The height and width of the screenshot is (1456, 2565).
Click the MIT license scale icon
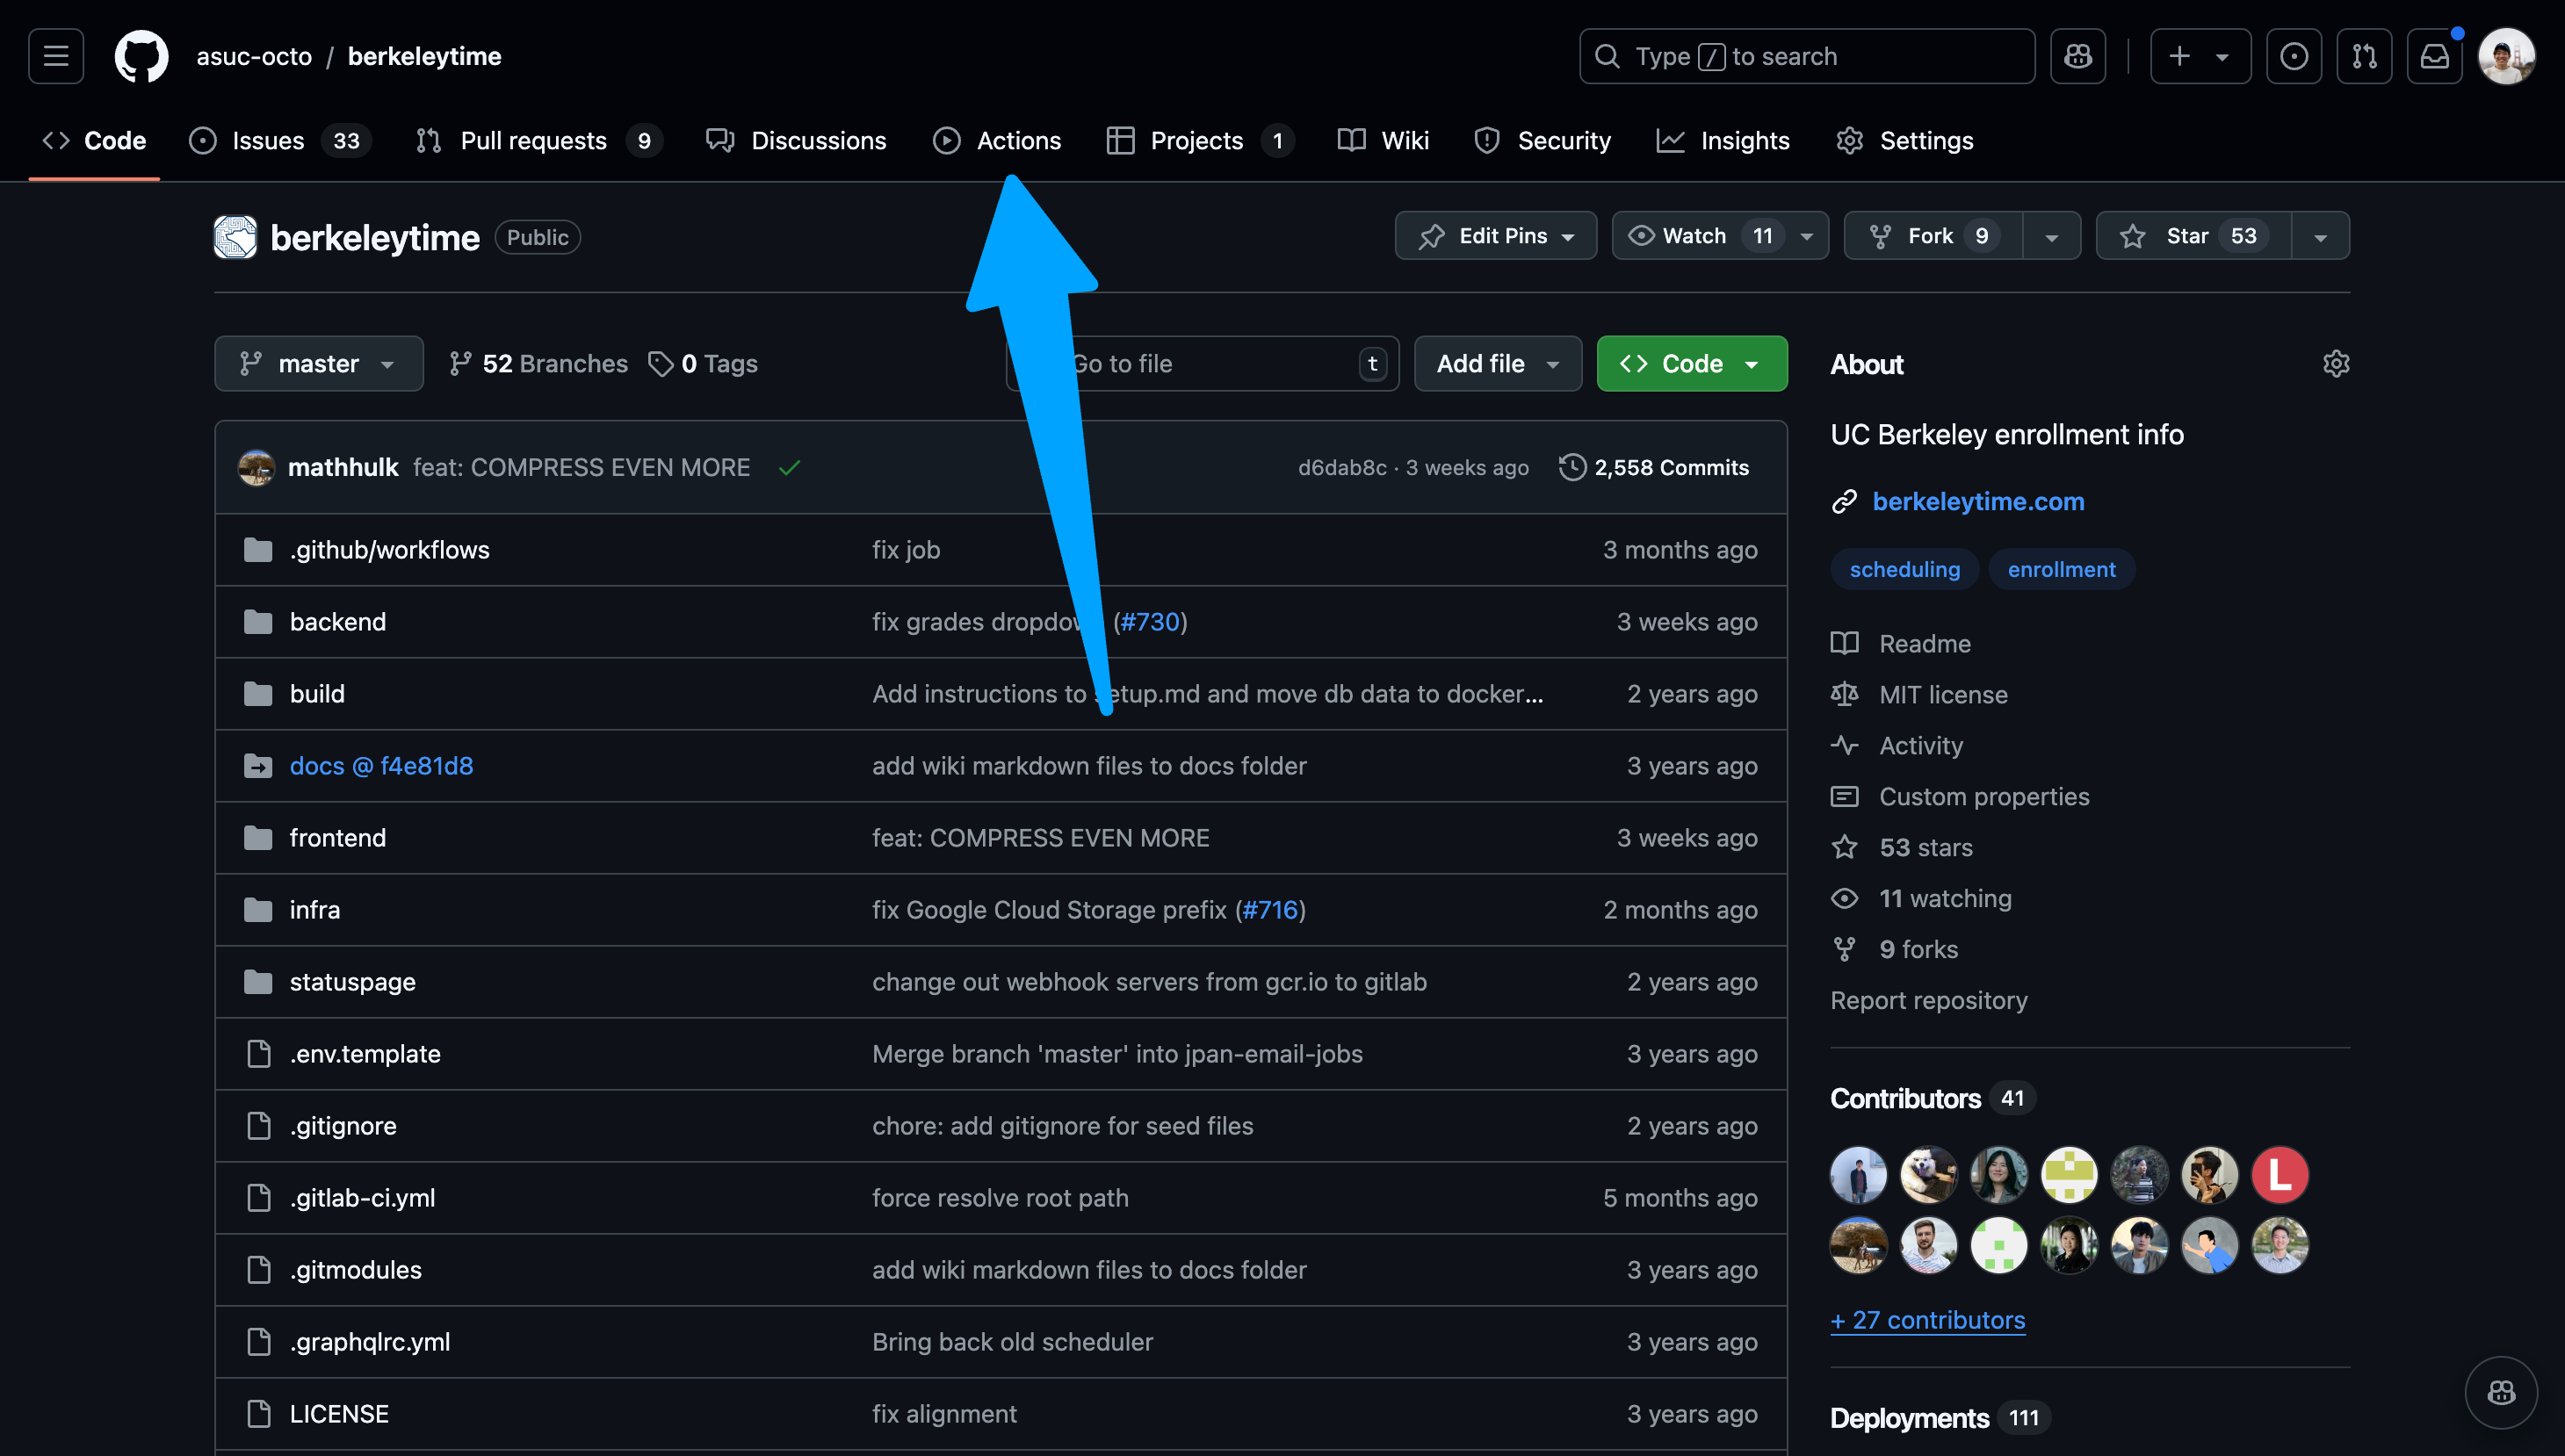(1844, 694)
